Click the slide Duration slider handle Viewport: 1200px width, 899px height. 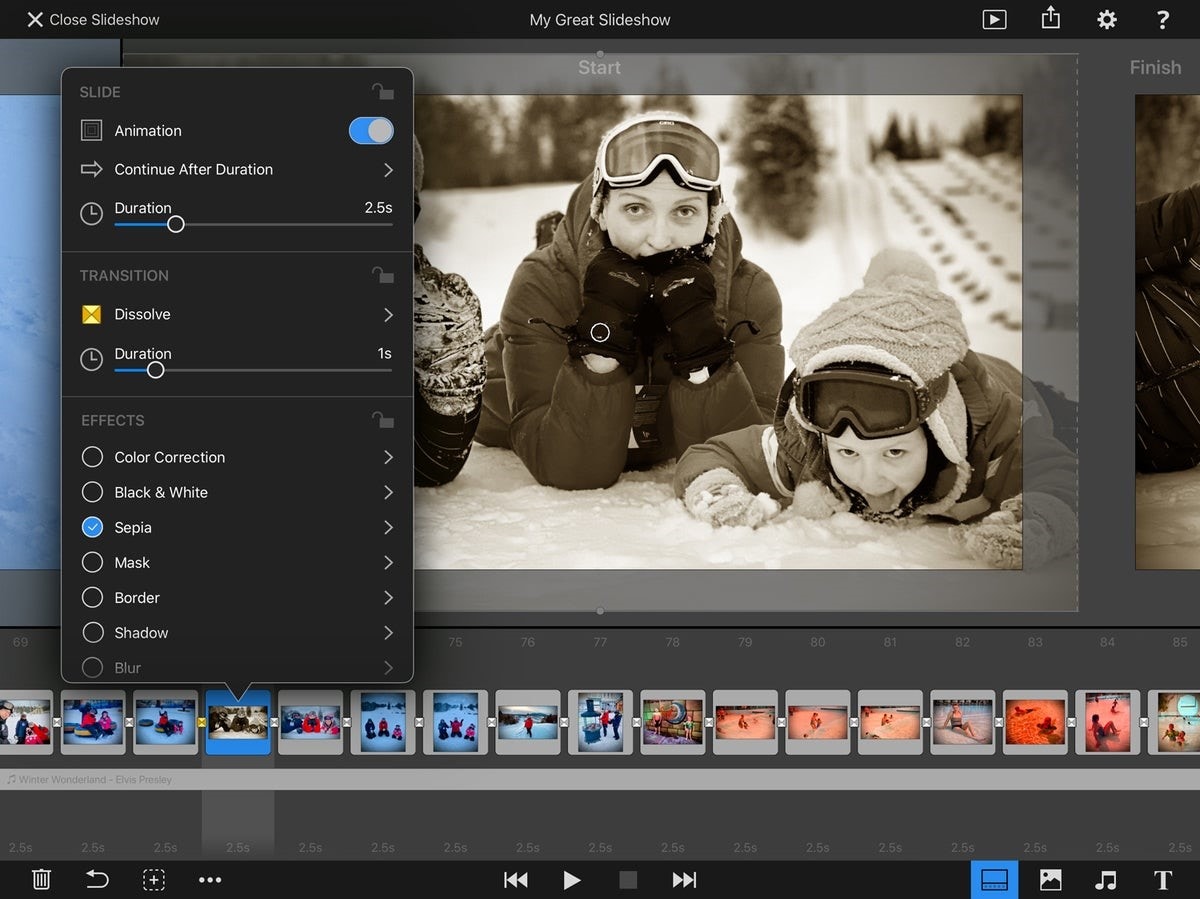click(175, 224)
